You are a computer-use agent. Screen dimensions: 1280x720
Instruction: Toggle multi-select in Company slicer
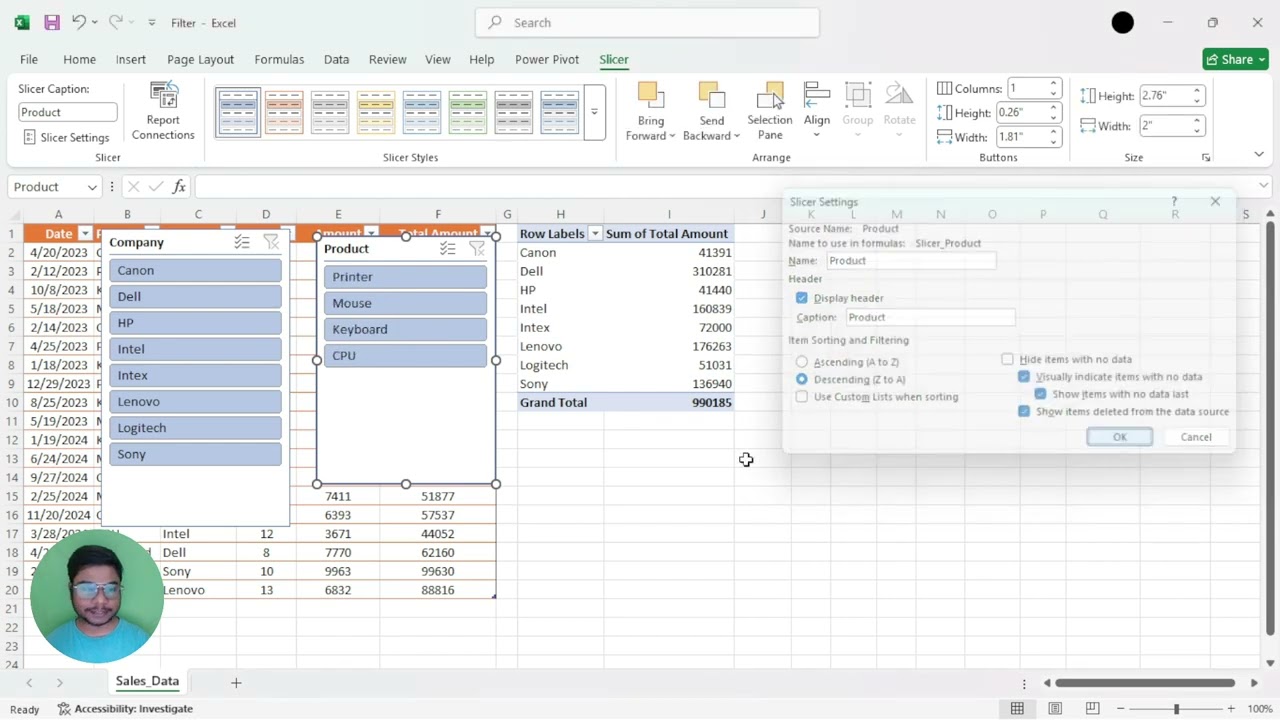[x=242, y=242]
